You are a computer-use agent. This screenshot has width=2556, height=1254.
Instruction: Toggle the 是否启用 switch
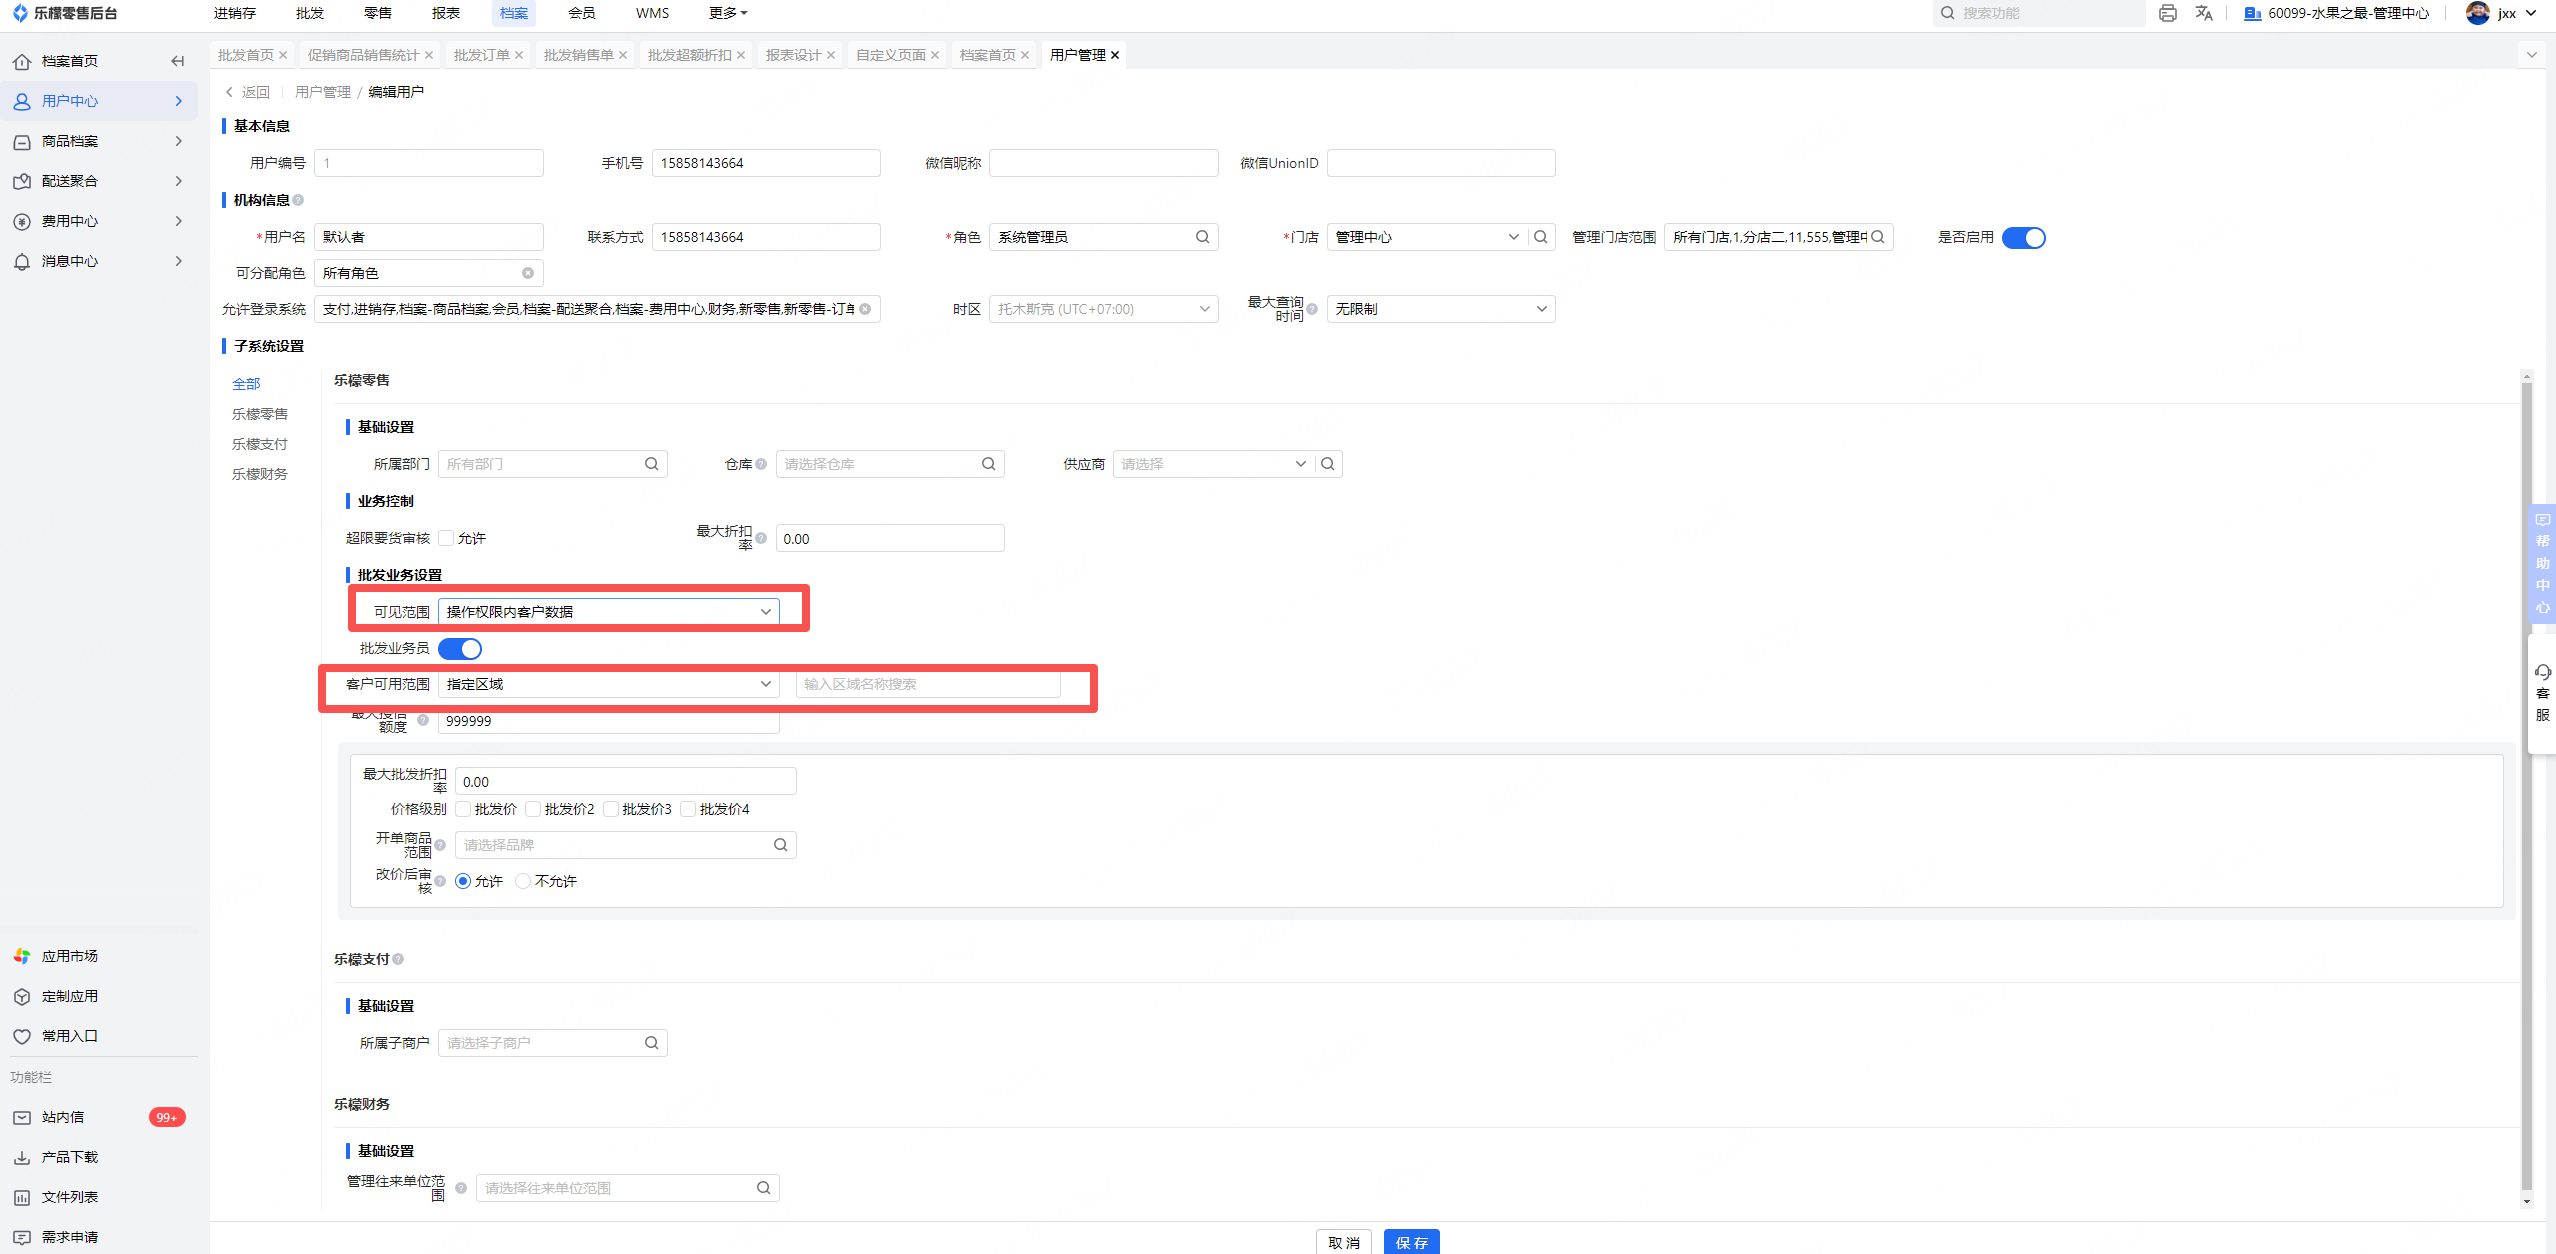pyautogui.click(x=2024, y=238)
